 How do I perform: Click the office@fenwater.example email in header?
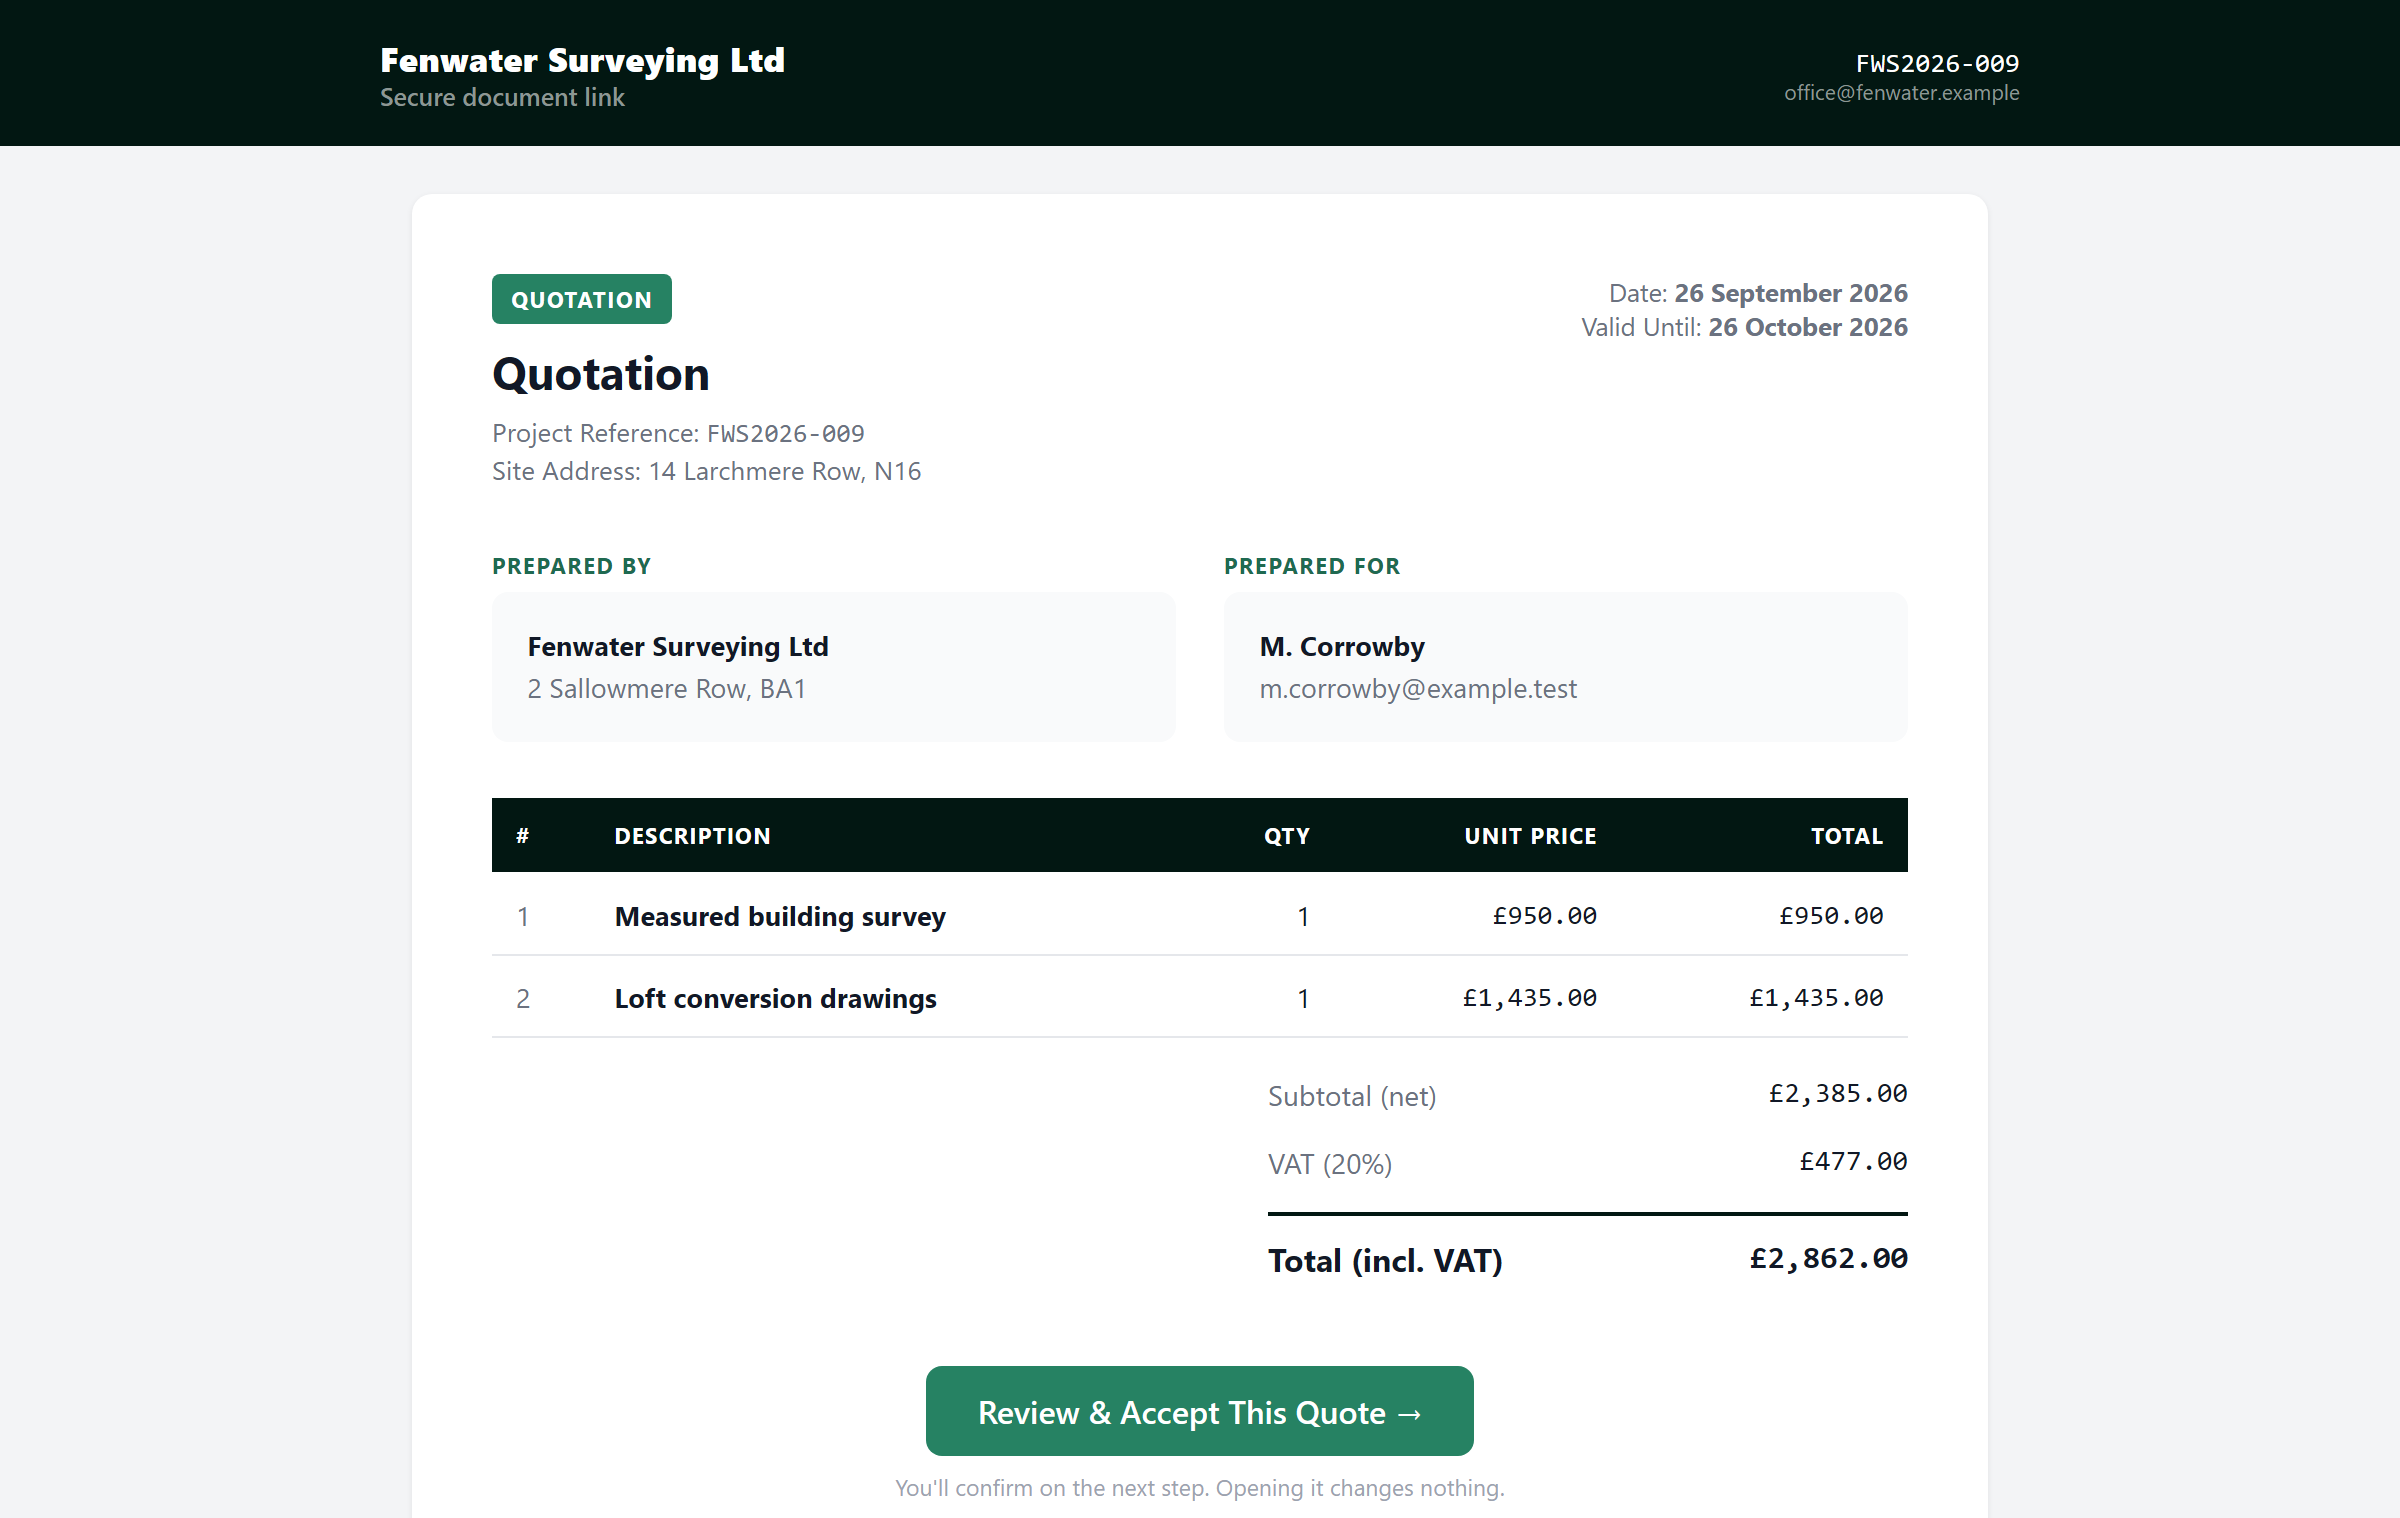(x=1901, y=93)
